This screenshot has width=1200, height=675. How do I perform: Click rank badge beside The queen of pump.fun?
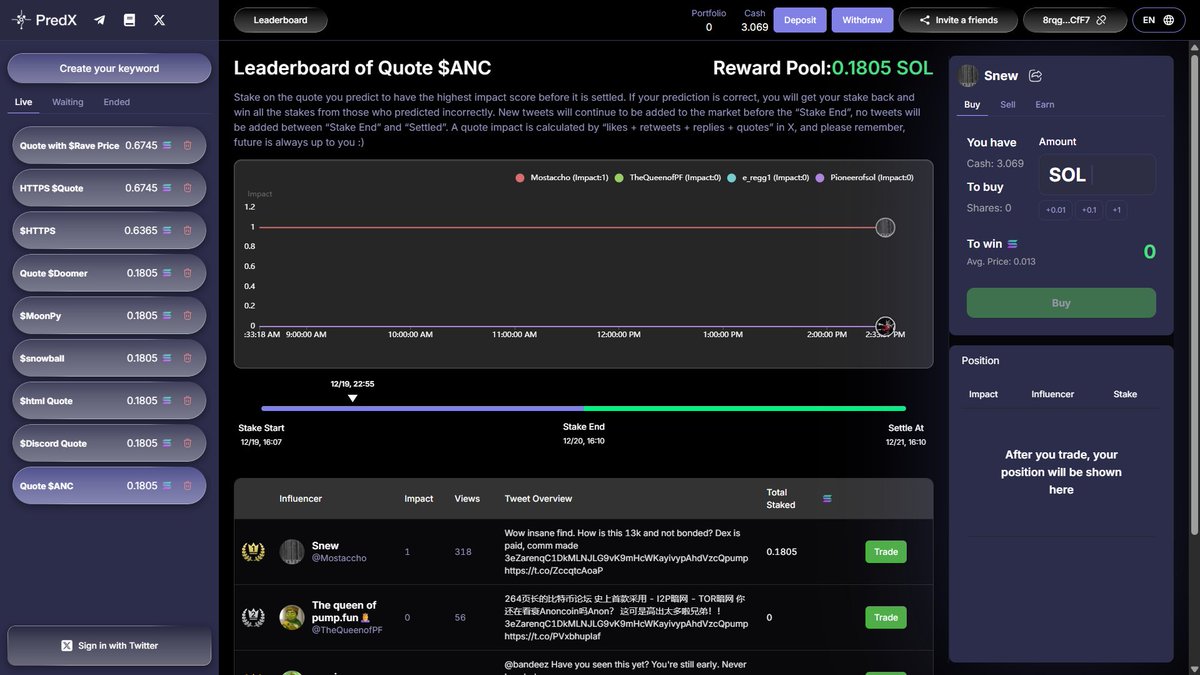[x=253, y=618]
